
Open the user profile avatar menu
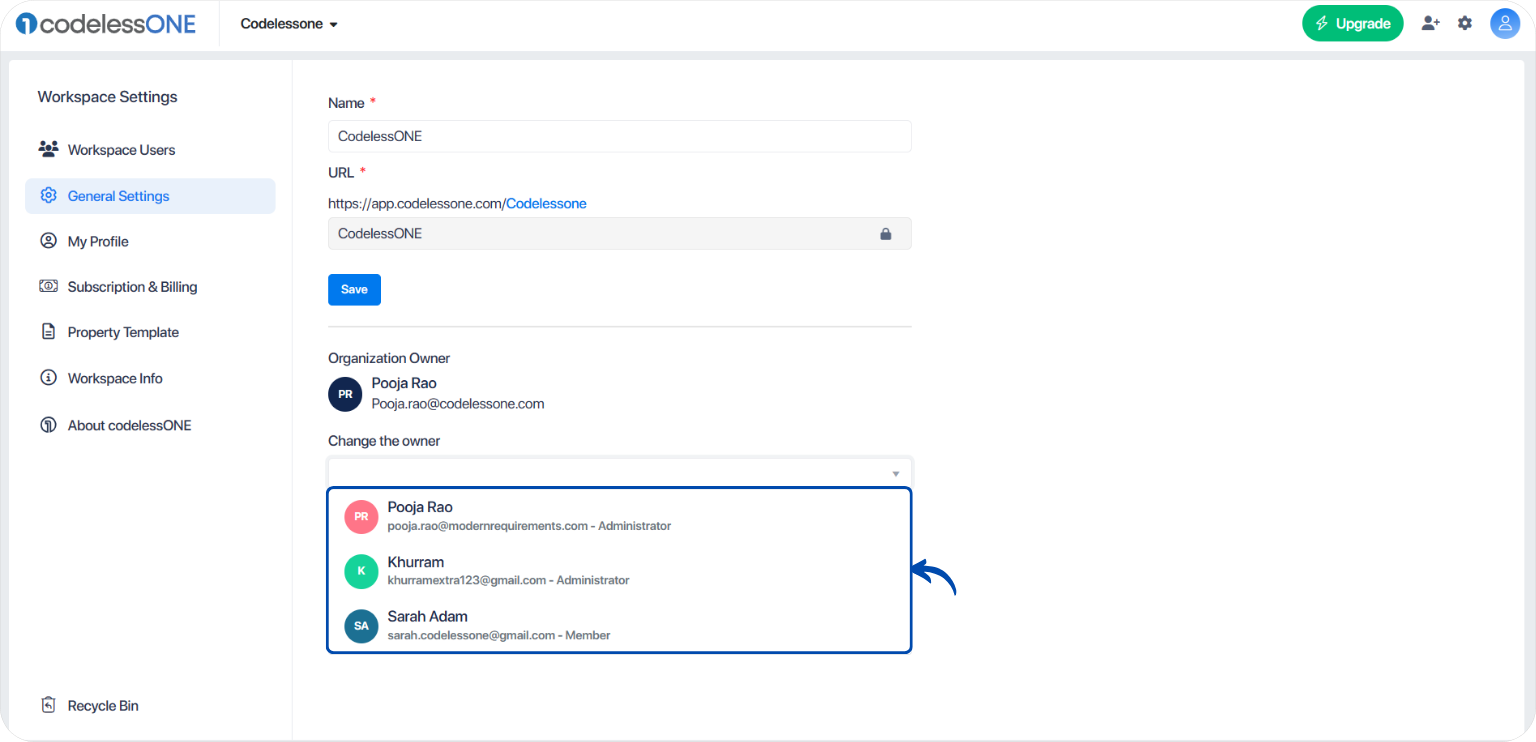(x=1505, y=23)
